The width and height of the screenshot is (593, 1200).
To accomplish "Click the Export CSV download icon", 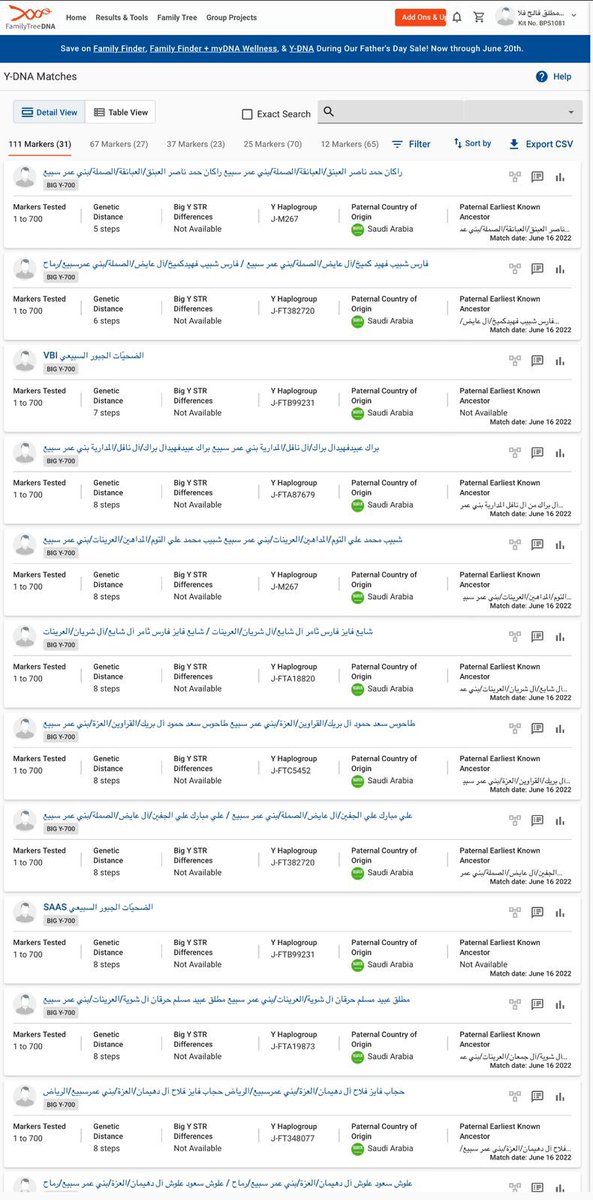I will [514, 144].
